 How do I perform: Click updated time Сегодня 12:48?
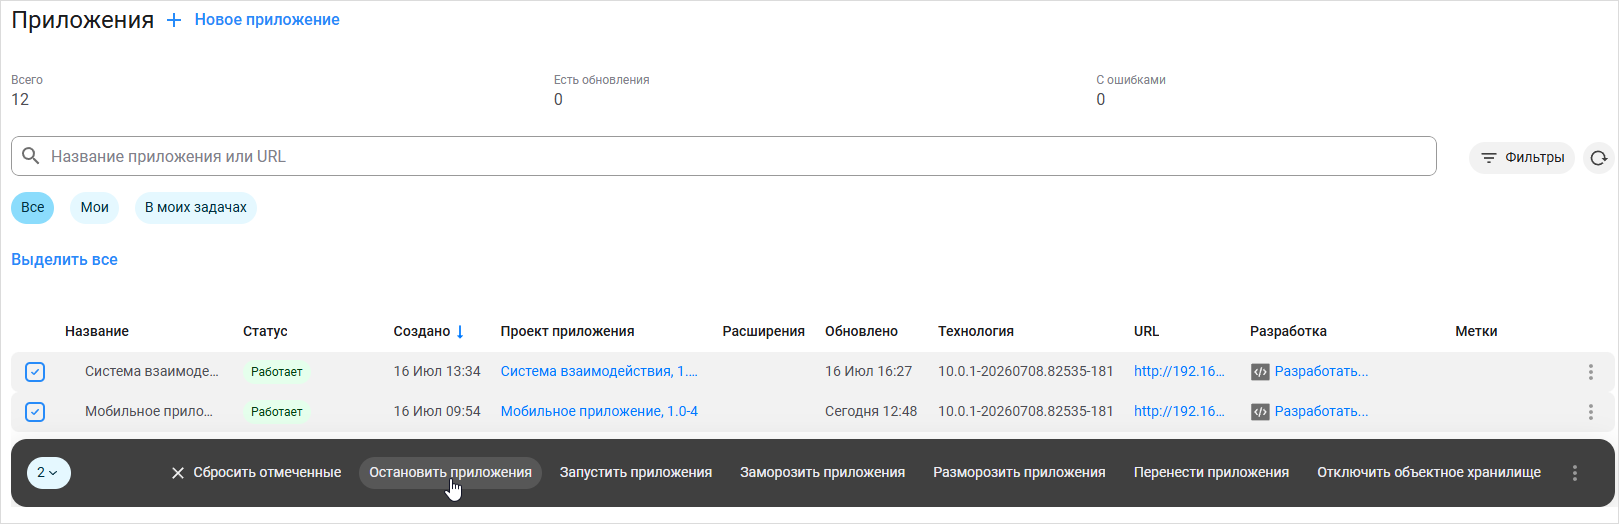click(871, 412)
